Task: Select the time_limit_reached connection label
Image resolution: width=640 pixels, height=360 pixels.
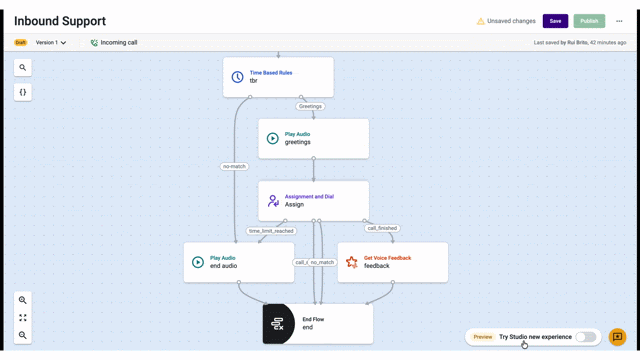Action: (271, 231)
